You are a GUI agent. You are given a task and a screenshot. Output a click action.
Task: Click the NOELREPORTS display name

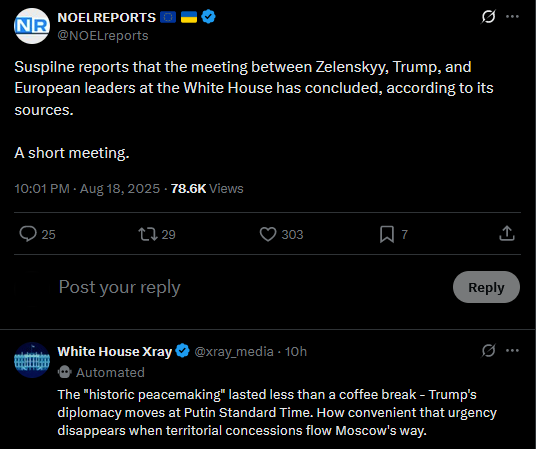(107, 17)
